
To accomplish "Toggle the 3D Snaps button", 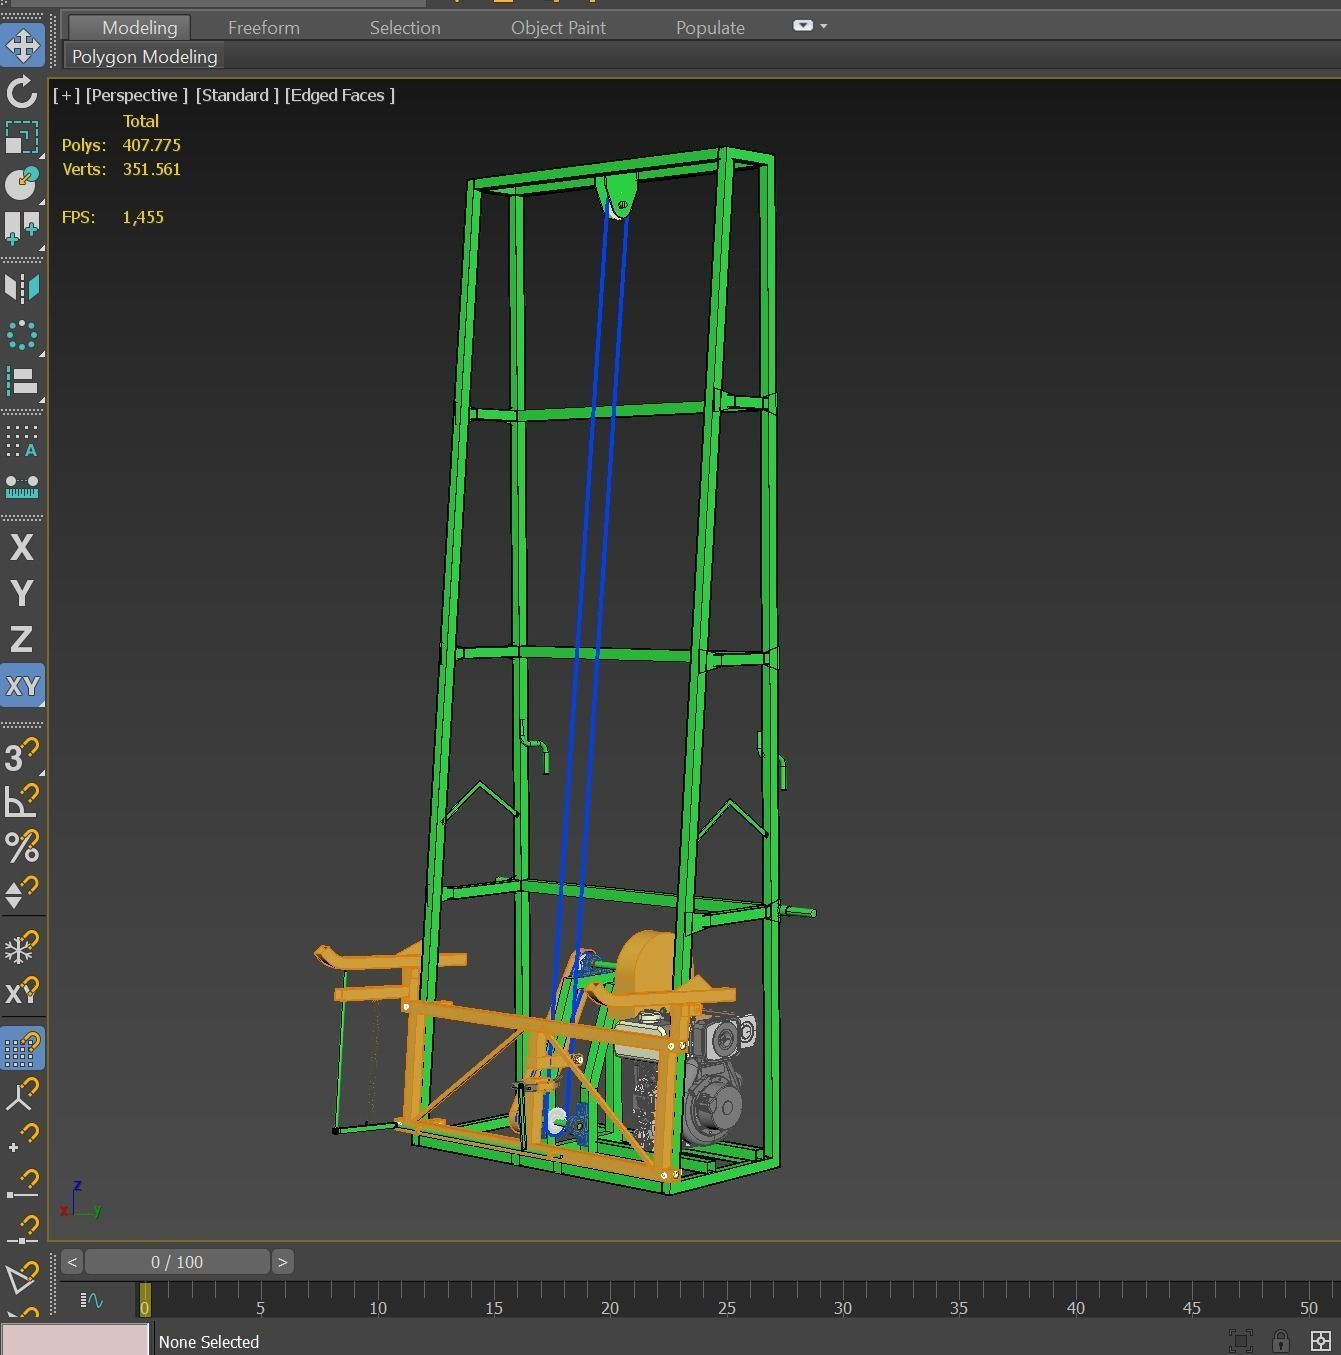I will [x=22, y=755].
